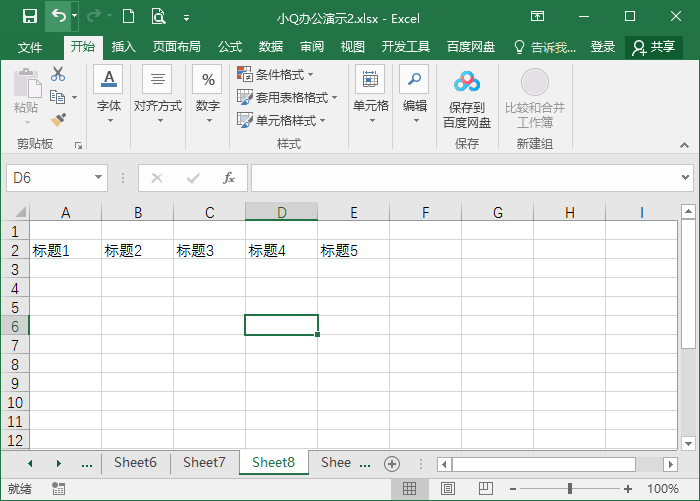Expand the 字体 font group
Viewport: 700px width, 501px height.
point(109,95)
